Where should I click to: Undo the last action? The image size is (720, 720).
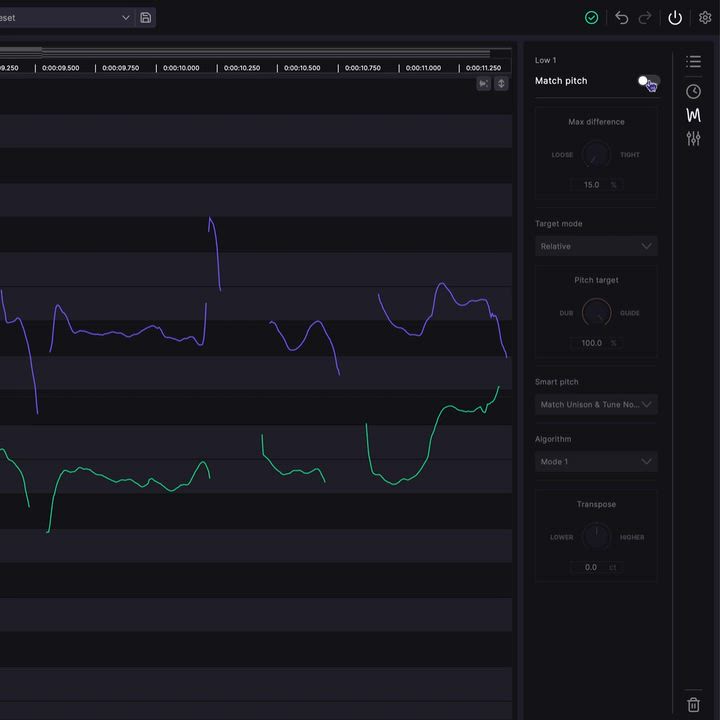pyautogui.click(x=621, y=17)
